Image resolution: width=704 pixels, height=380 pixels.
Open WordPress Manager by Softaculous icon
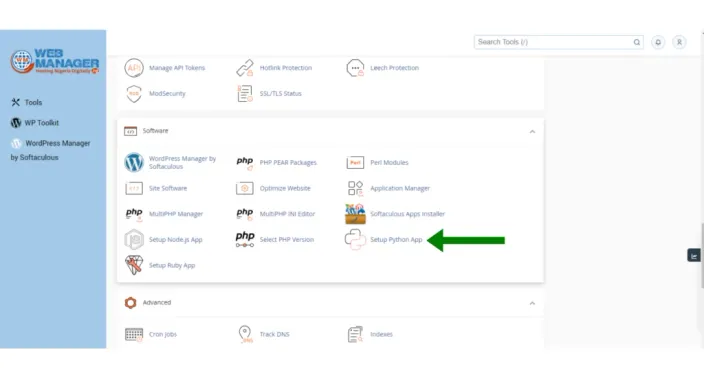point(134,162)
